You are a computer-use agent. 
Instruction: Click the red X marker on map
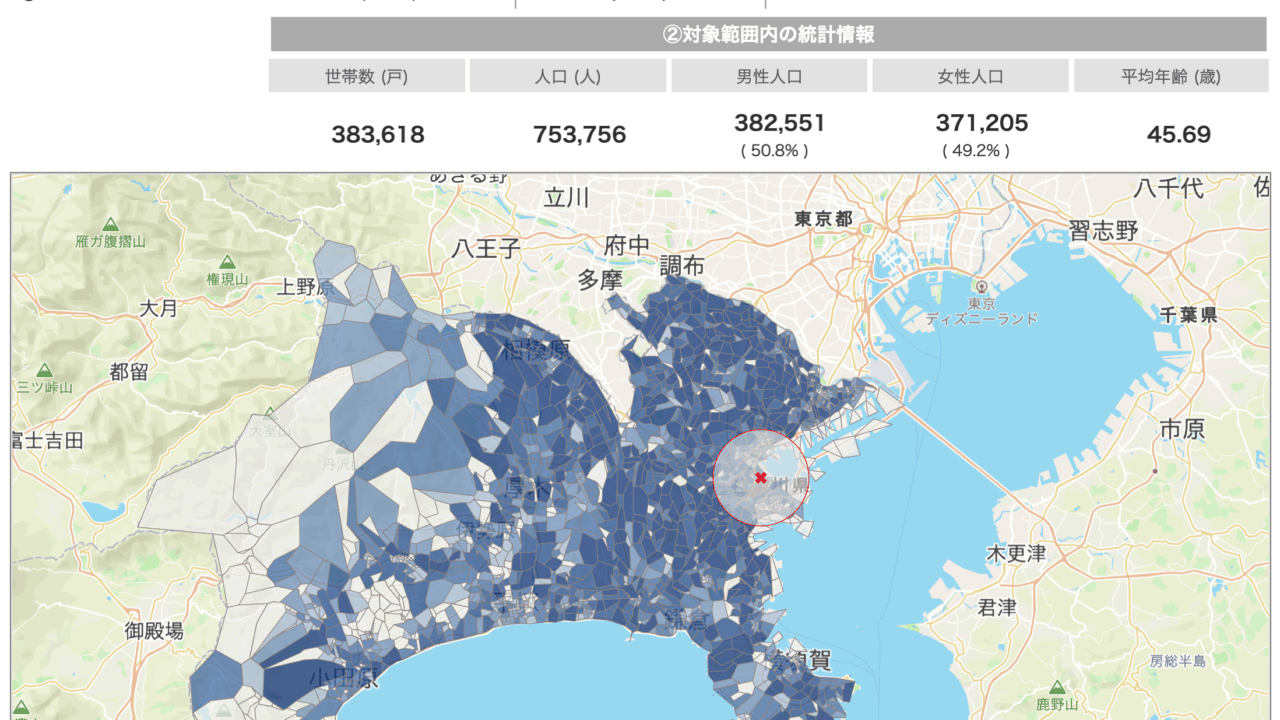[x=761, y=478]
